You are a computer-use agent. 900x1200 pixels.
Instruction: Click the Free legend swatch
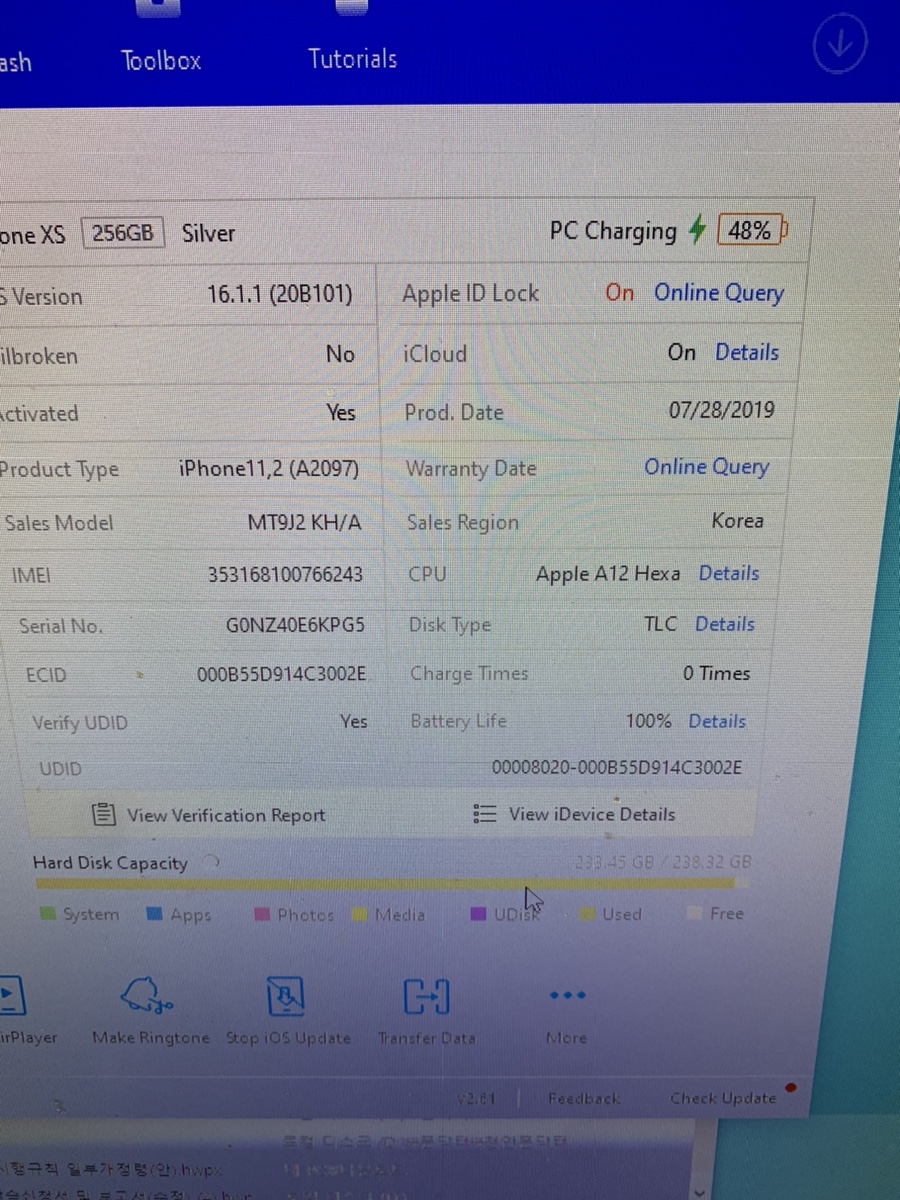[695, 913]
